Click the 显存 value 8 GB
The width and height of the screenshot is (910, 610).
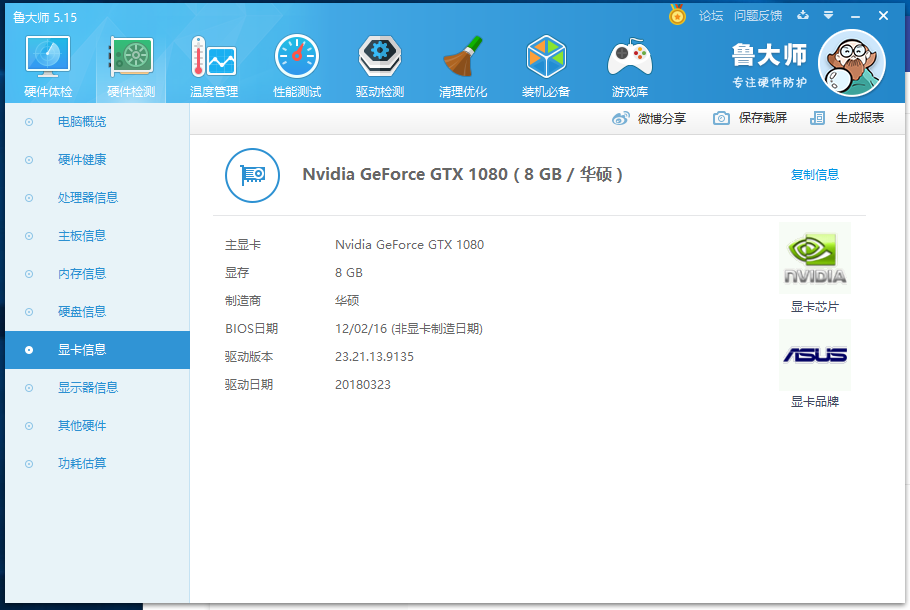[349, 273]
